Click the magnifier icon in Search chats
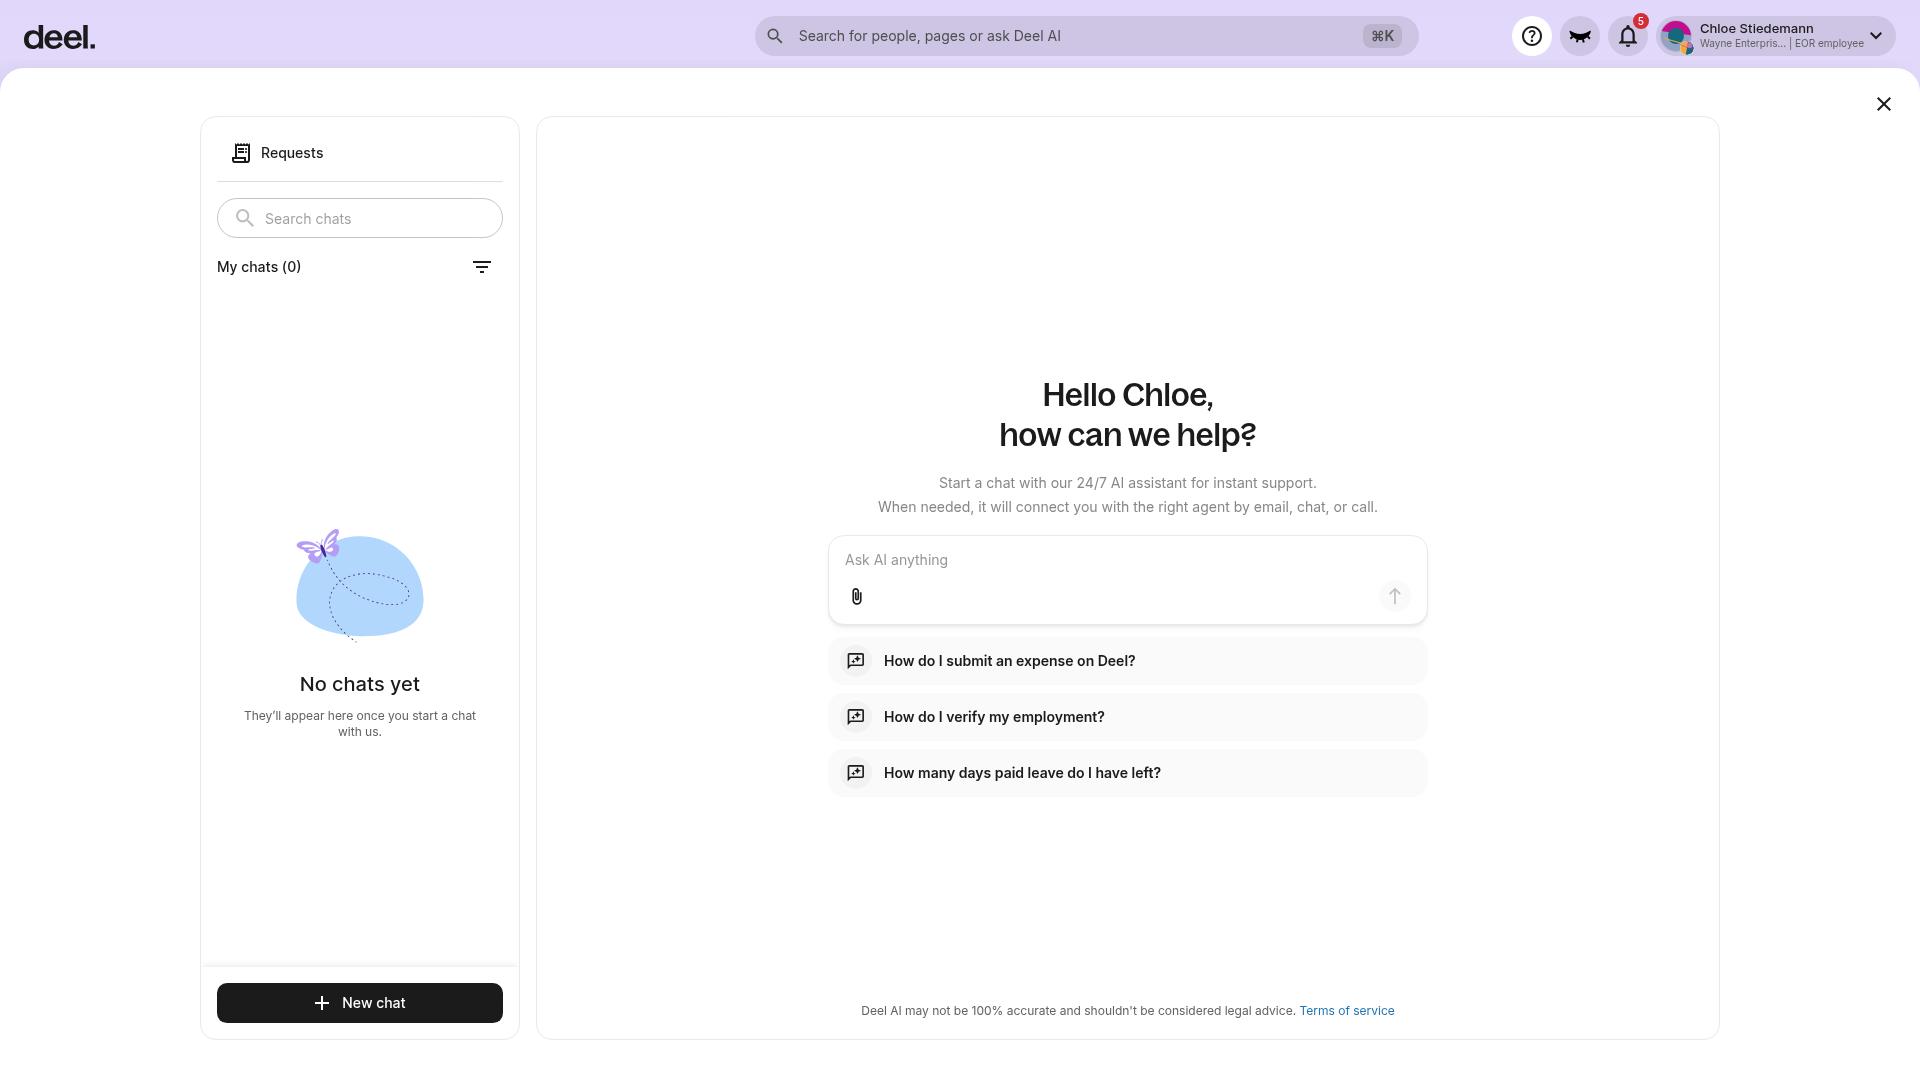Screen dimensions: 1920x1080 (x=245, y=218)
